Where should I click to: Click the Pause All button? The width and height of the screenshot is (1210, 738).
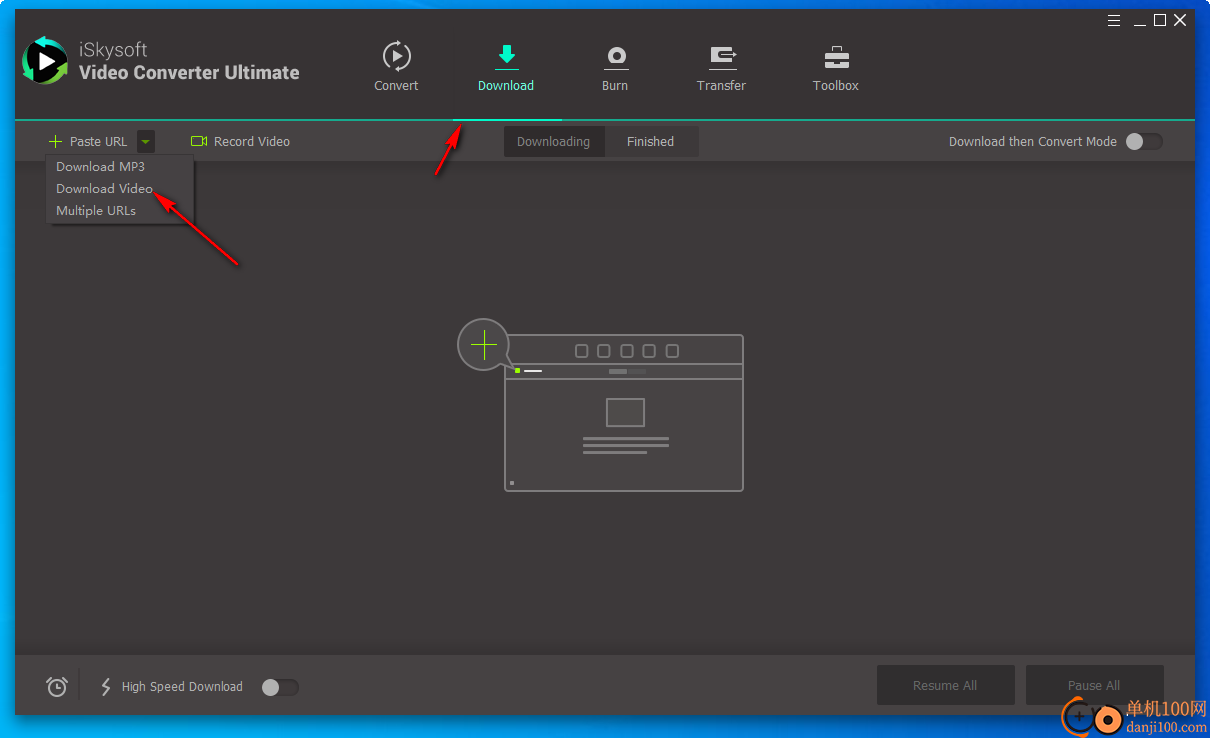(1094, 685)
